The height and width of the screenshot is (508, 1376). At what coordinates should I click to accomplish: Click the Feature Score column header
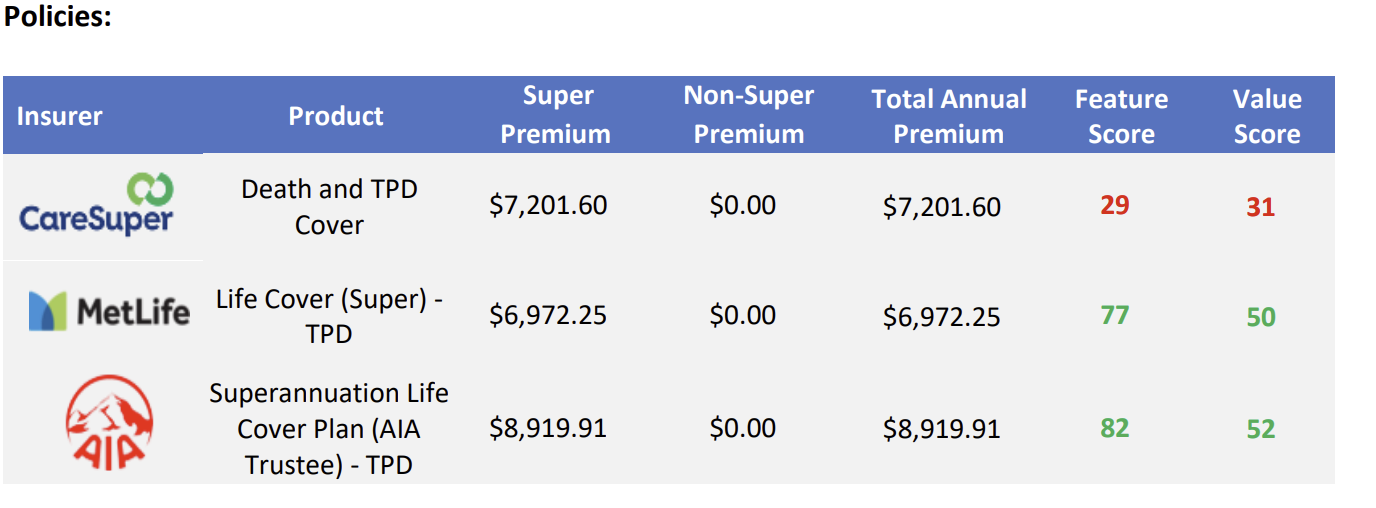(x=1121, y=116)
